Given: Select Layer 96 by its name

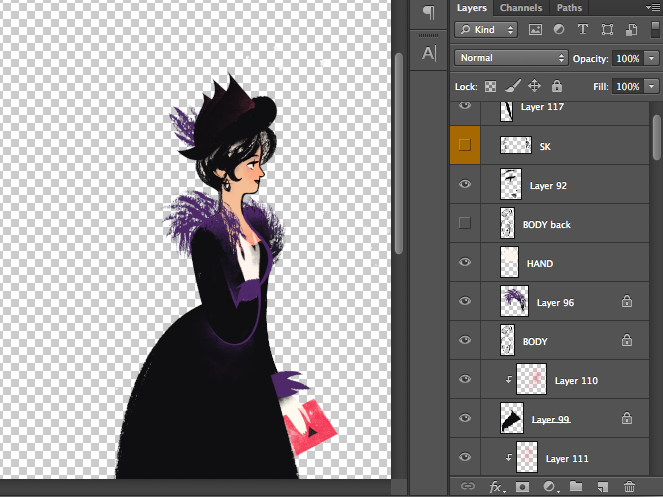Looking at the screenshot, I should [x=555, y=302].
